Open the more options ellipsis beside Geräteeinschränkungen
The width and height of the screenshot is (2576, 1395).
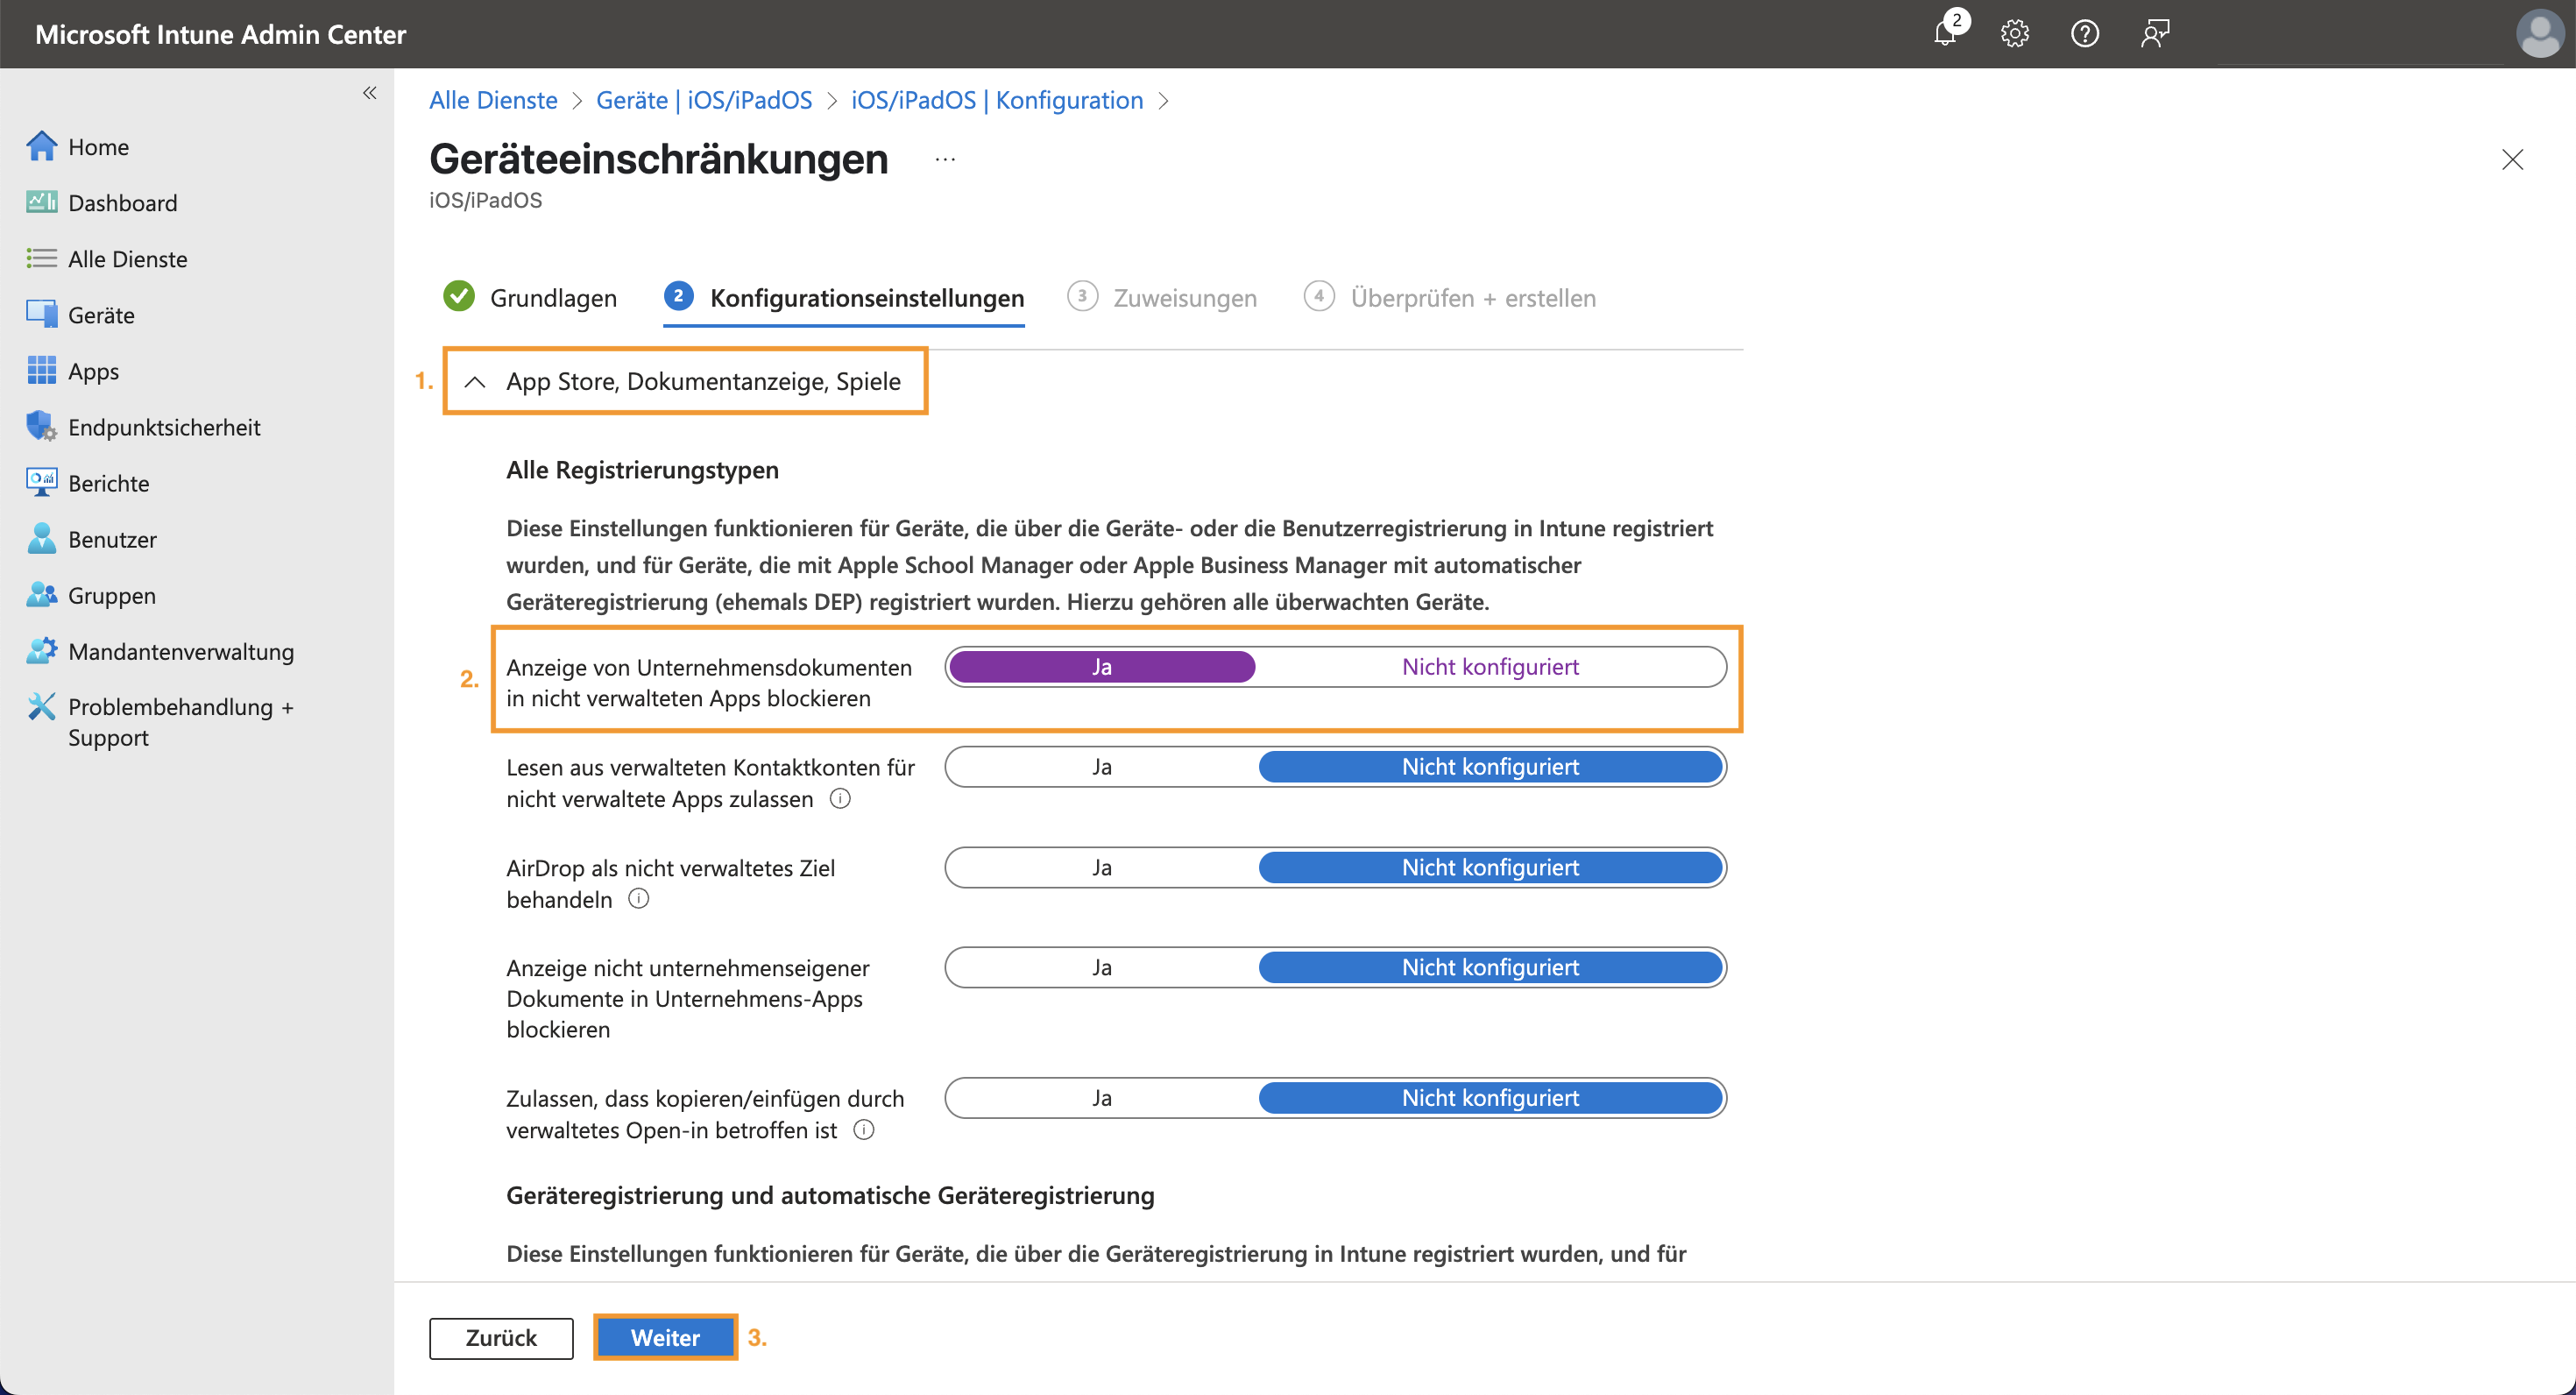945,159
